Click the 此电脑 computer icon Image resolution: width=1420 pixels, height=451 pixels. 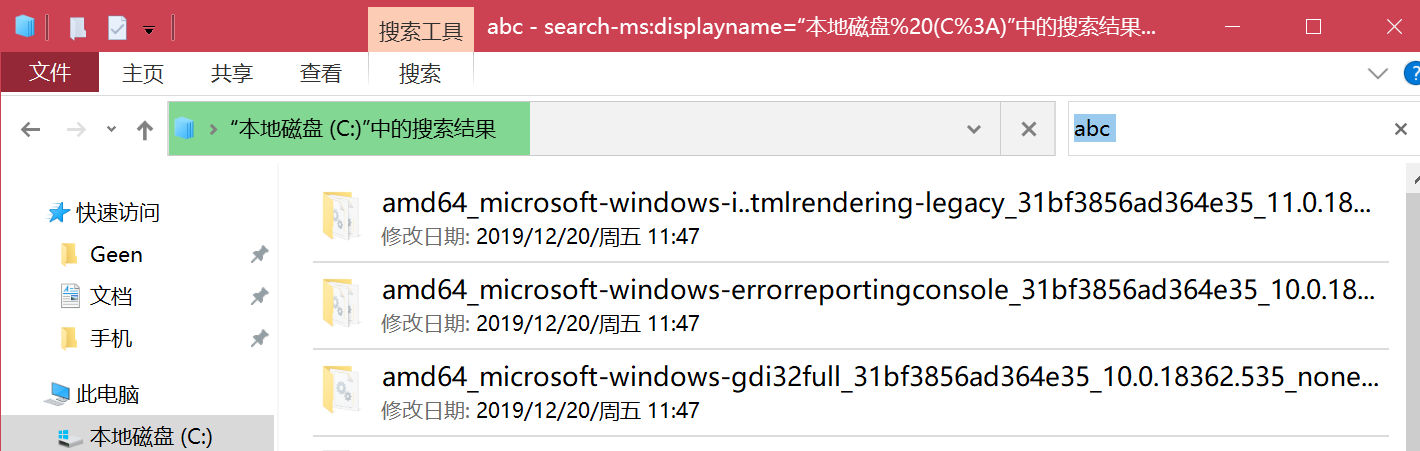[57, 395]
